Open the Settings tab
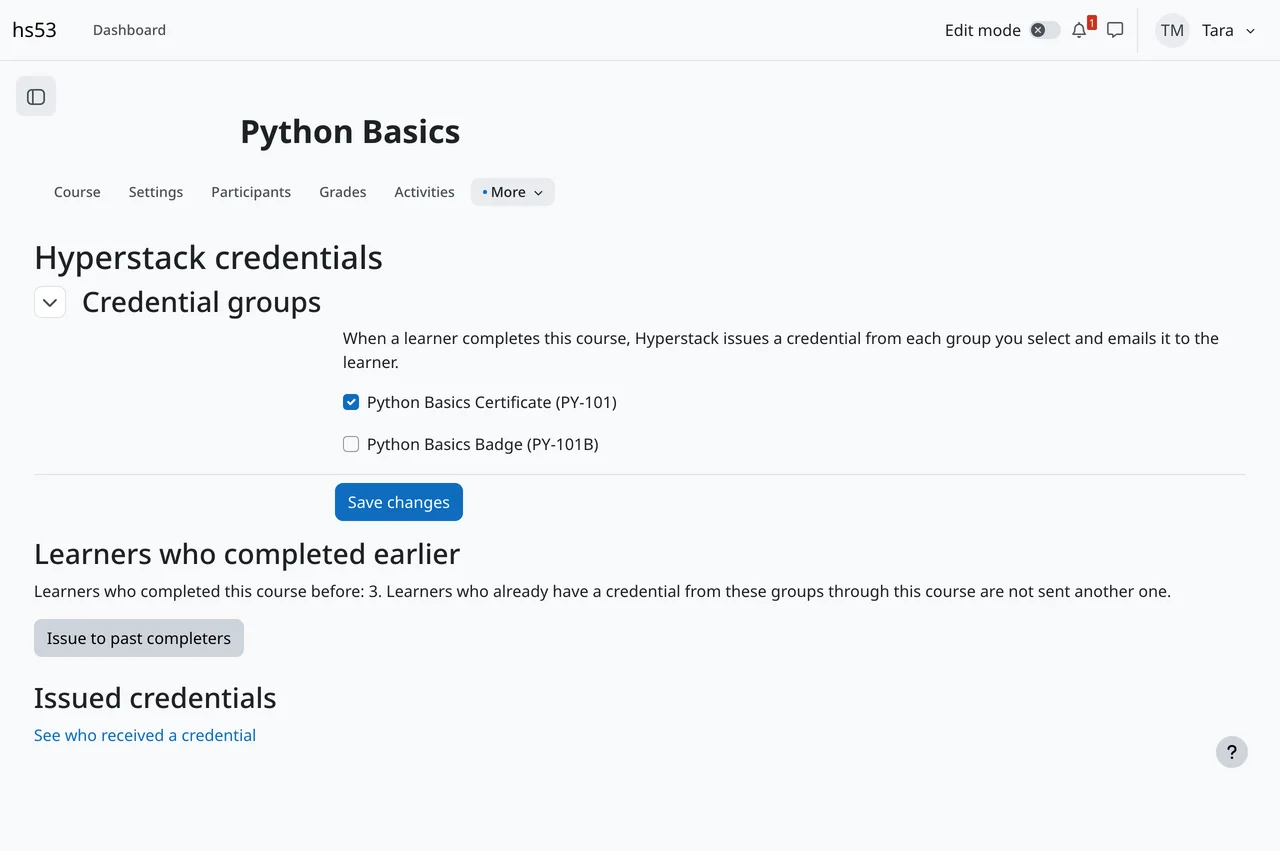The height and width of the screenshot is (851, 1280). [x=156, y=192]
